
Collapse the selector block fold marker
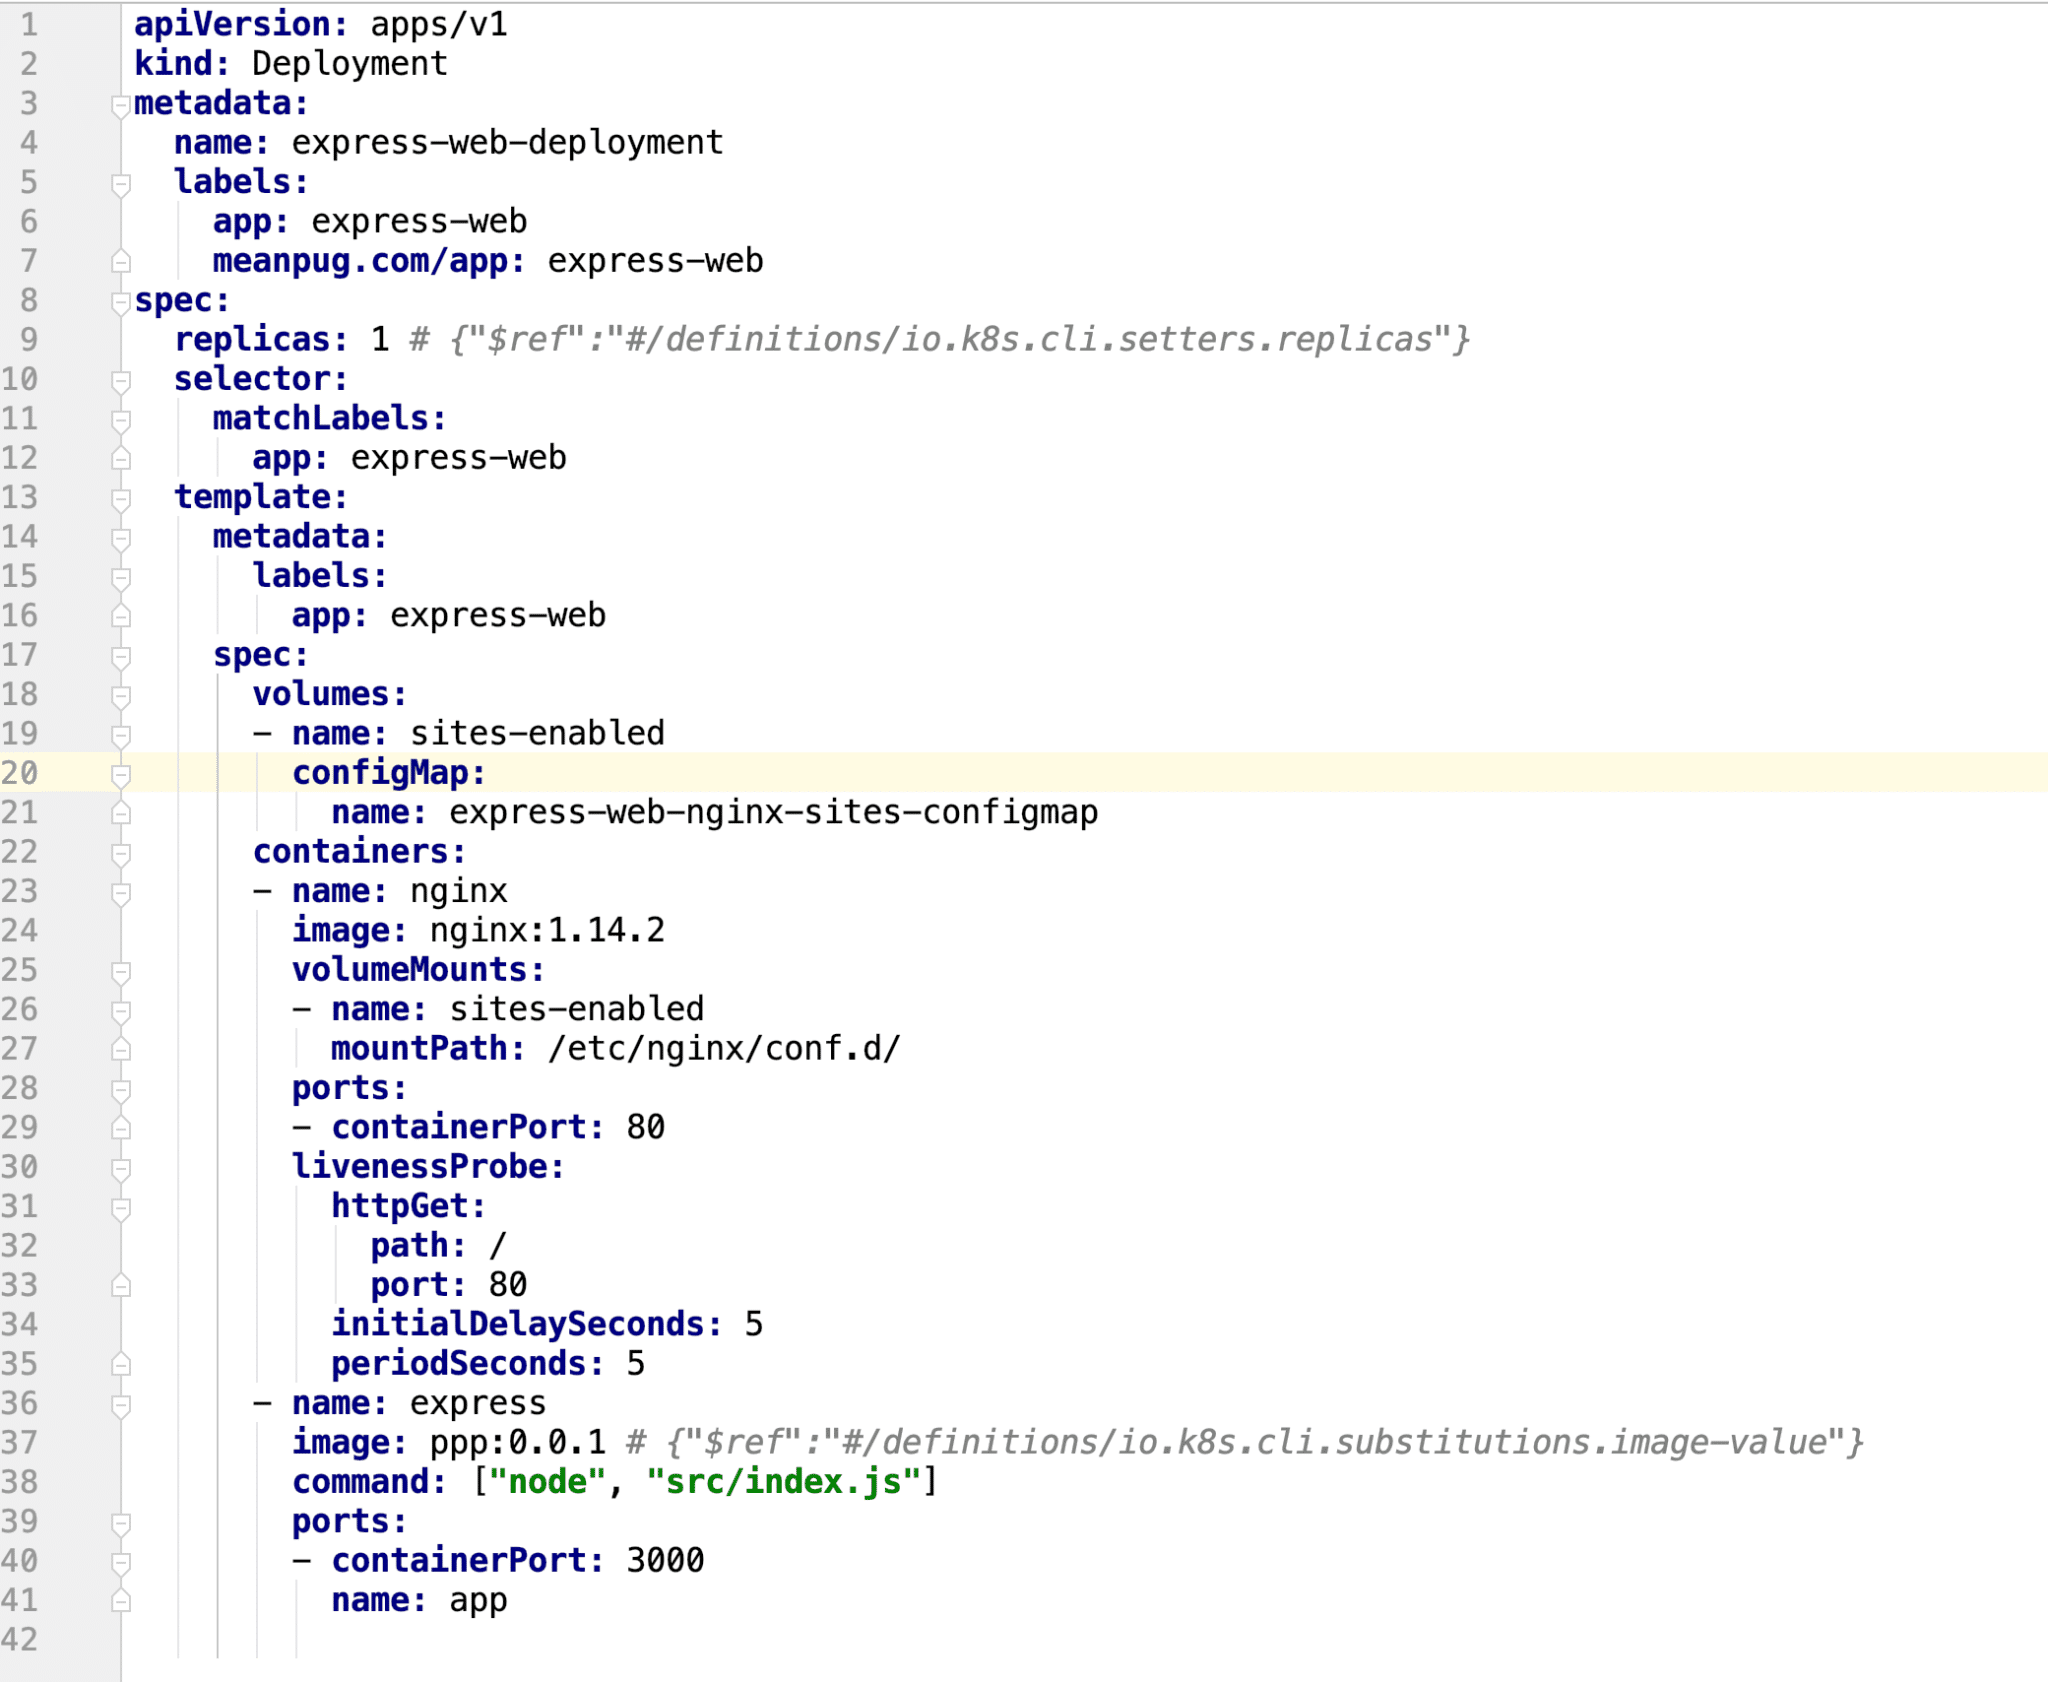tap(120, 380)
